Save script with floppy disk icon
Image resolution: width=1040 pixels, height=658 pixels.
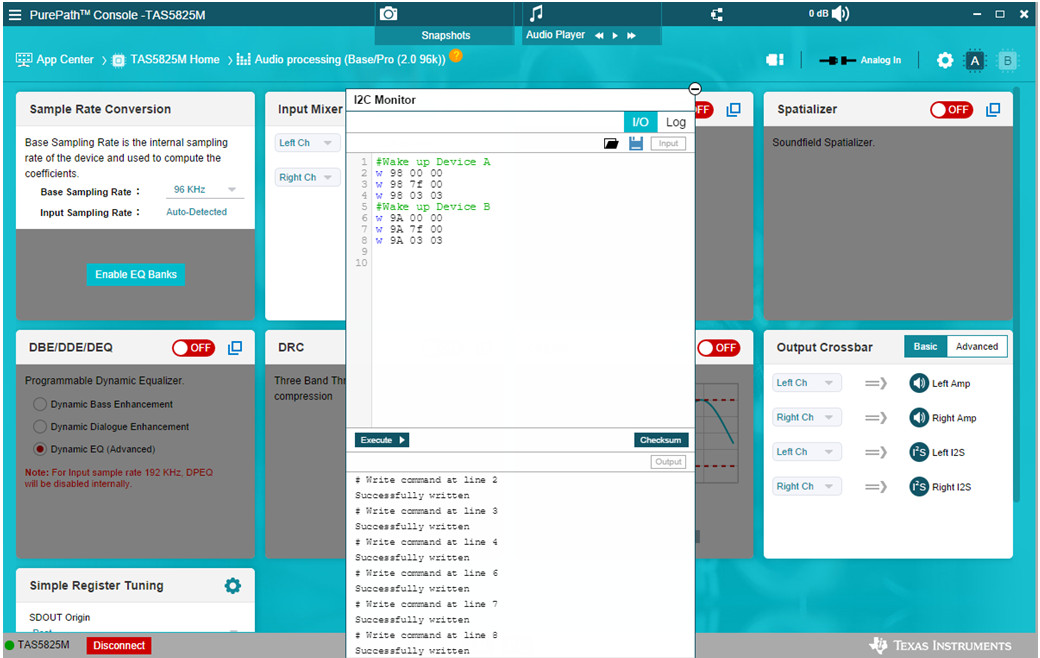click(x=635, y=143)
